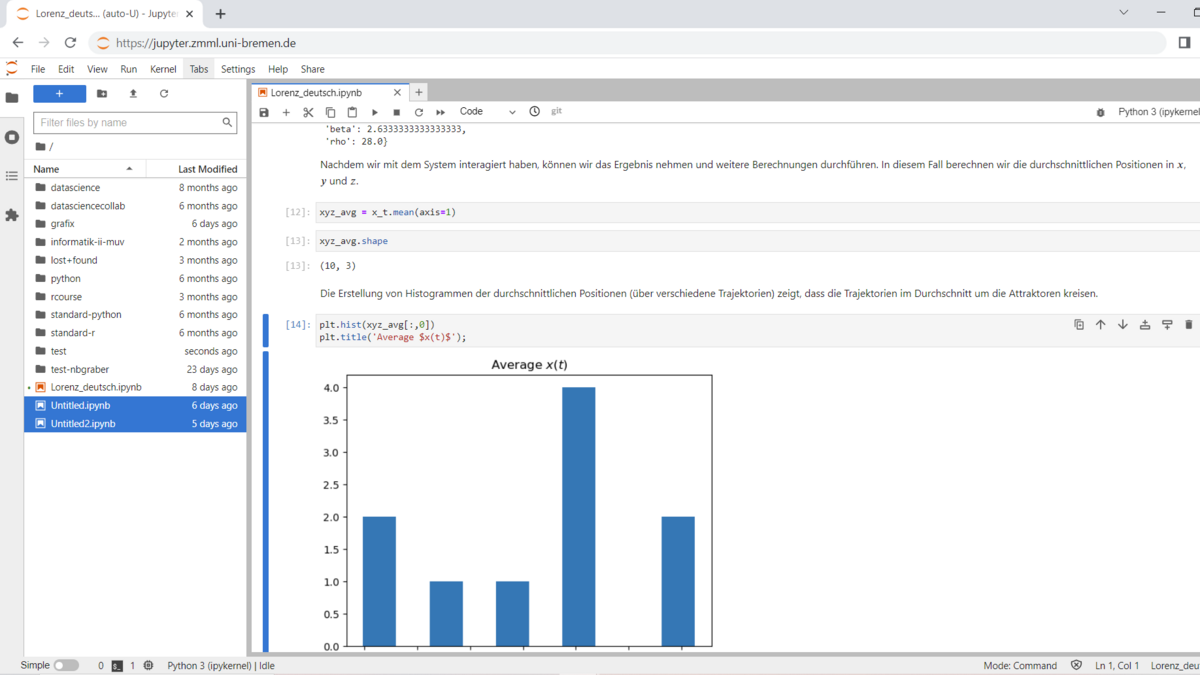Select the lost+found folder
Image resolution: width=1200 pixels, height=675 pixels.
[135, 260]
